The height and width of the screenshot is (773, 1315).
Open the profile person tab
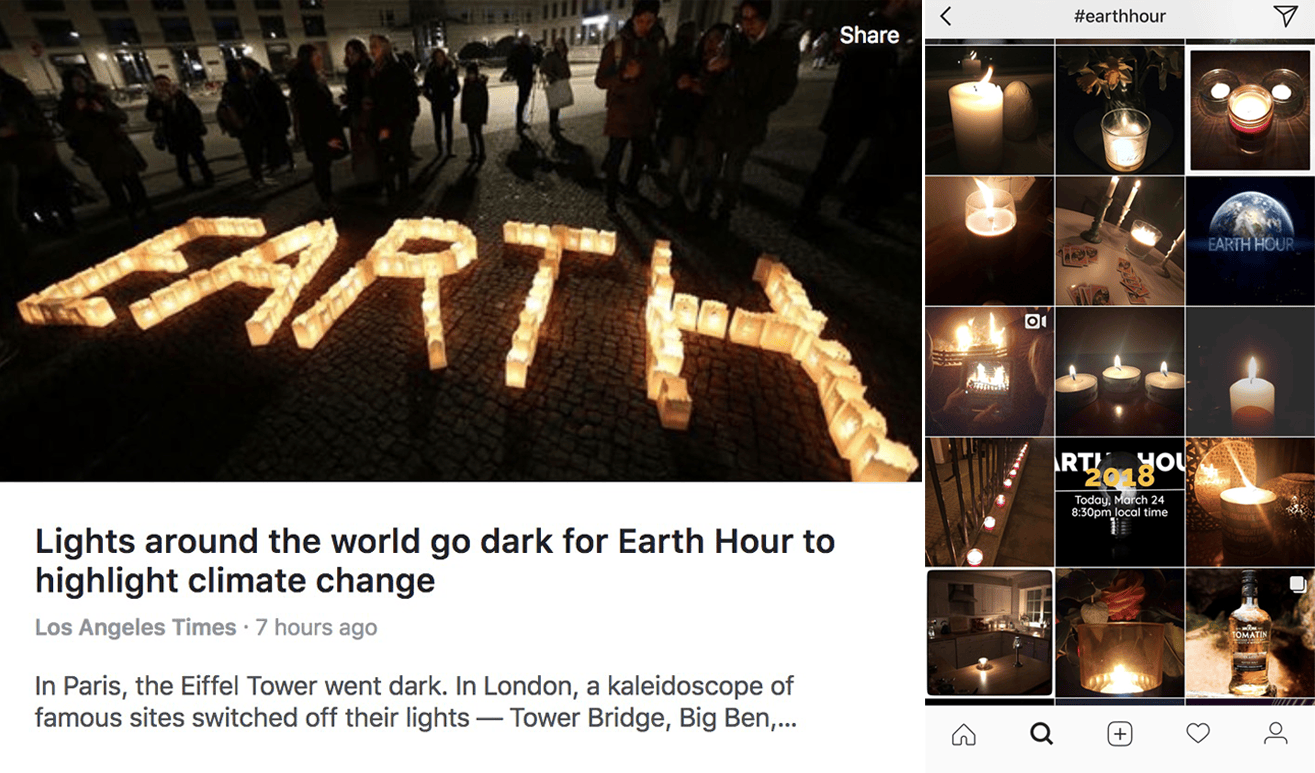pos(1276,735)
